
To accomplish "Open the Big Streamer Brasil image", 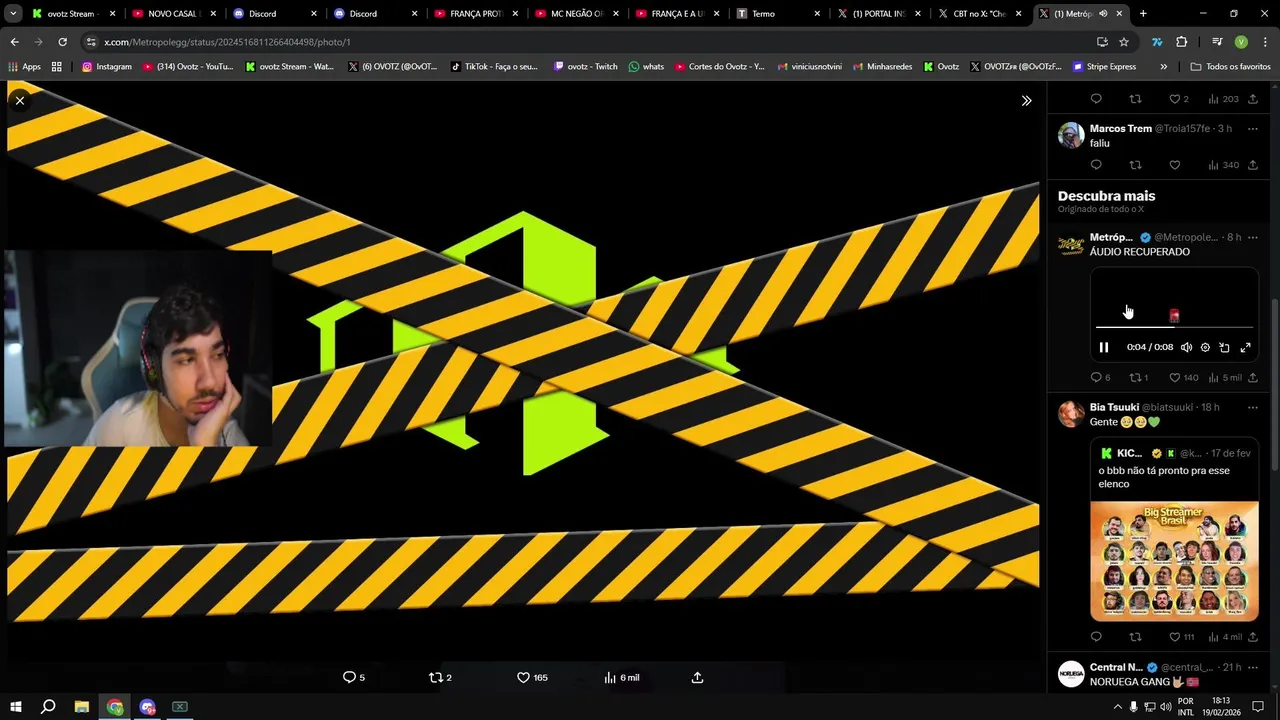I will 1174,561.
